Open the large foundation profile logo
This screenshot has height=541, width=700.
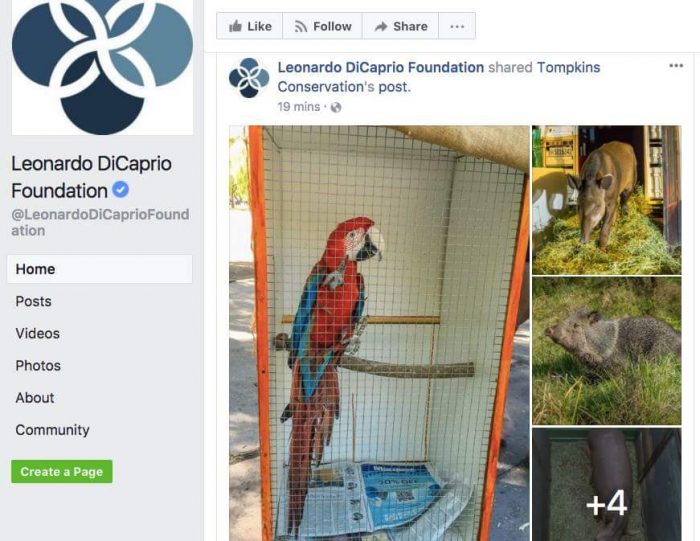pyautogui.click(x=102, y=66)
